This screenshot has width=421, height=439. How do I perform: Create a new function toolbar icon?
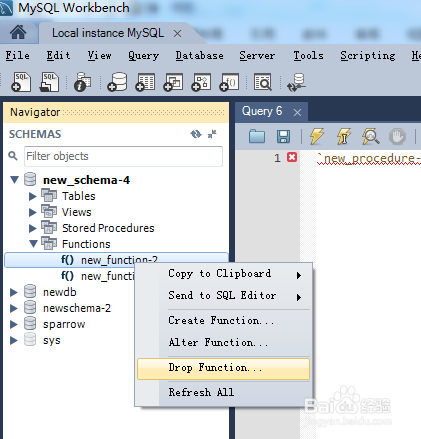(x=229, y=82)
